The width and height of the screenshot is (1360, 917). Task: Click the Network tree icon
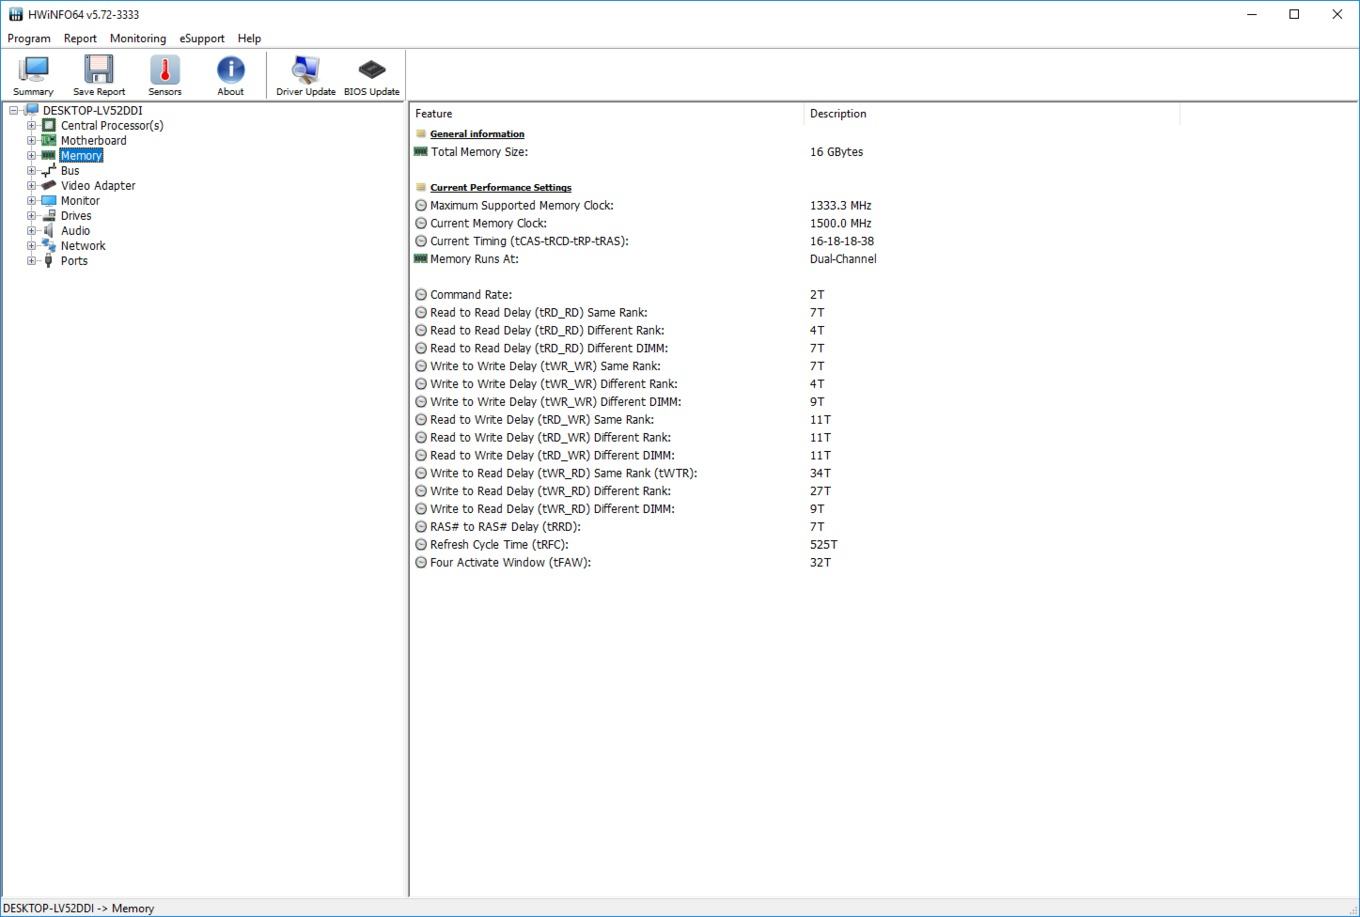coord(49,246)
